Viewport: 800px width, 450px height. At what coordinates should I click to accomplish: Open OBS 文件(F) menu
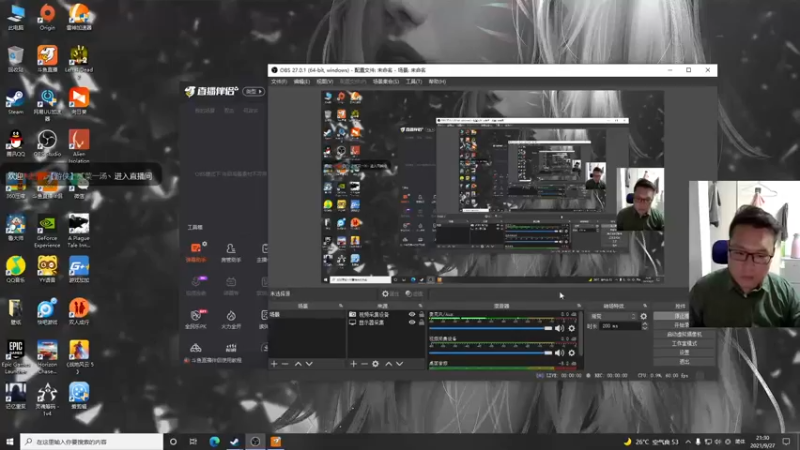click(x=279, y=82)
